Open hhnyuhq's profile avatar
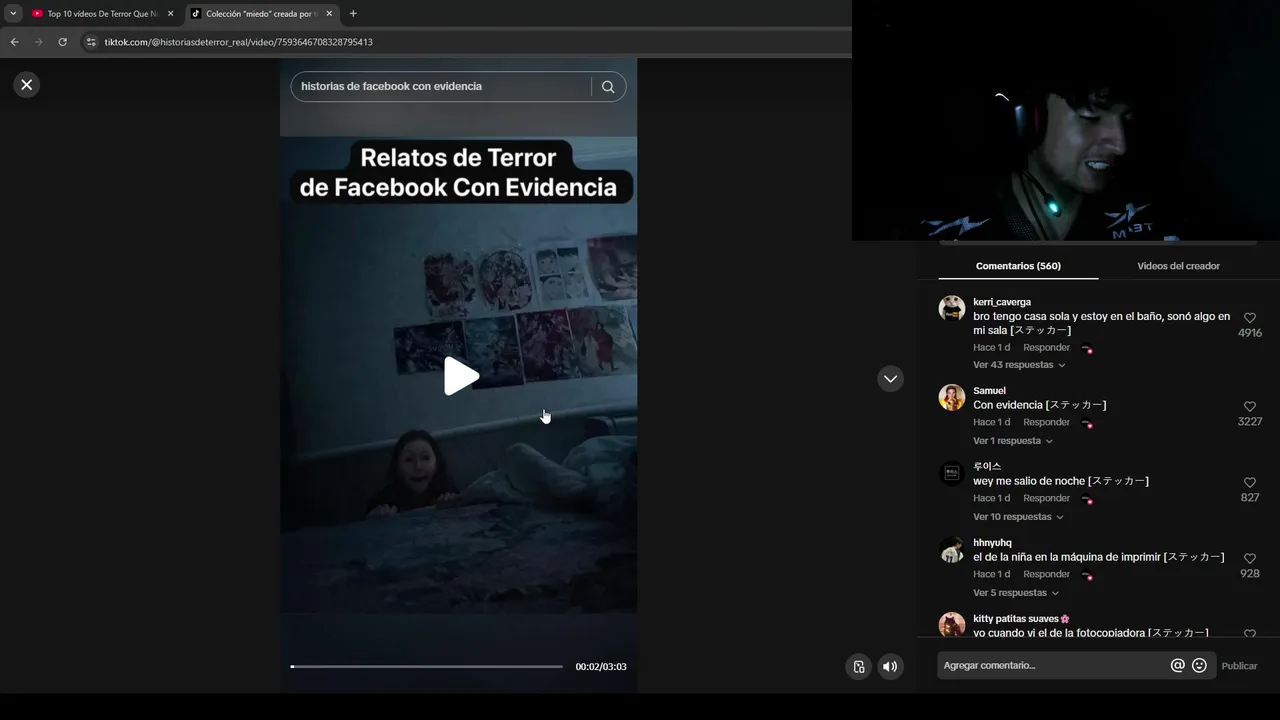The width and height of the screenshot is (1280, 720). point(952,549)
